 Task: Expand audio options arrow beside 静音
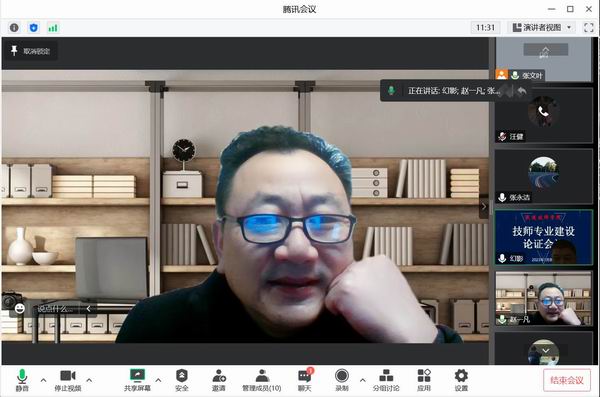coord(43,380)
